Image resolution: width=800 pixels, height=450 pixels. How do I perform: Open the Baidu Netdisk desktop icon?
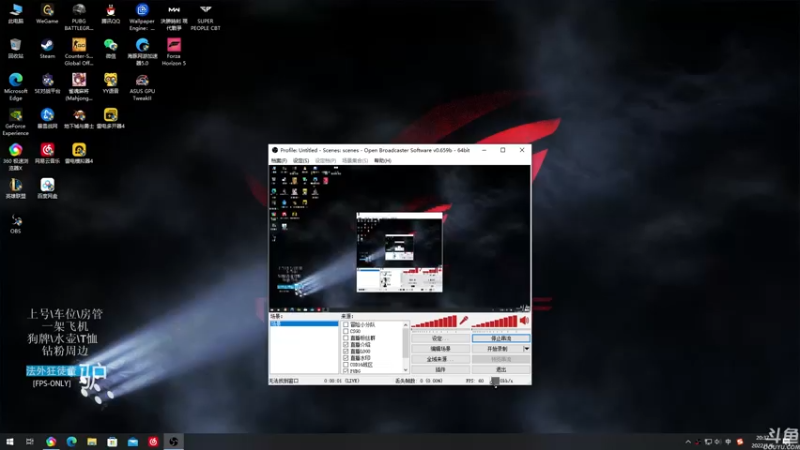pyautogui.click(x=47, y=188)
